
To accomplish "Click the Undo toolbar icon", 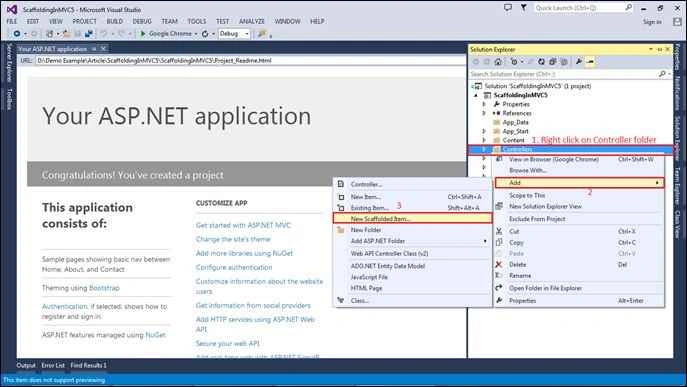I will [x=103, y=34].
